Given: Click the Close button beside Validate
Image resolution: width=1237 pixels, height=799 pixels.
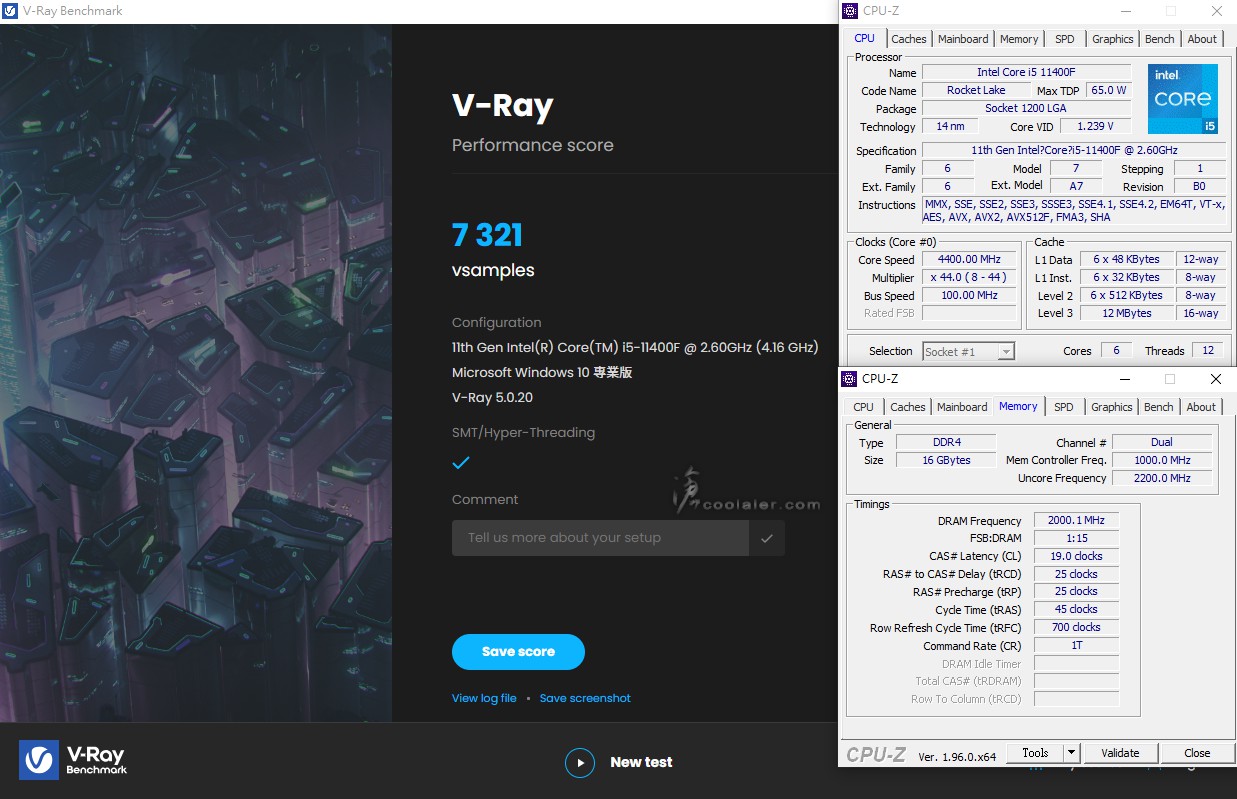Looking at the screenshot, I should (x=1197, y=753).
